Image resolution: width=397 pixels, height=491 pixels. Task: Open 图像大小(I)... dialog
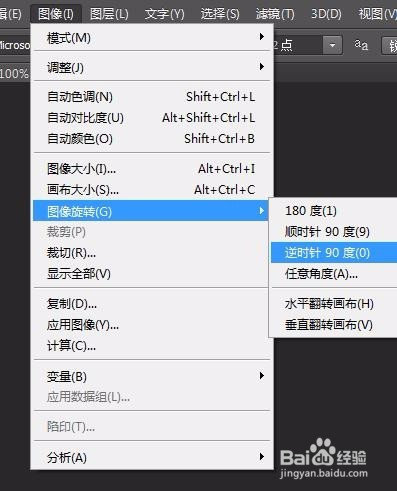pos(152,169)
